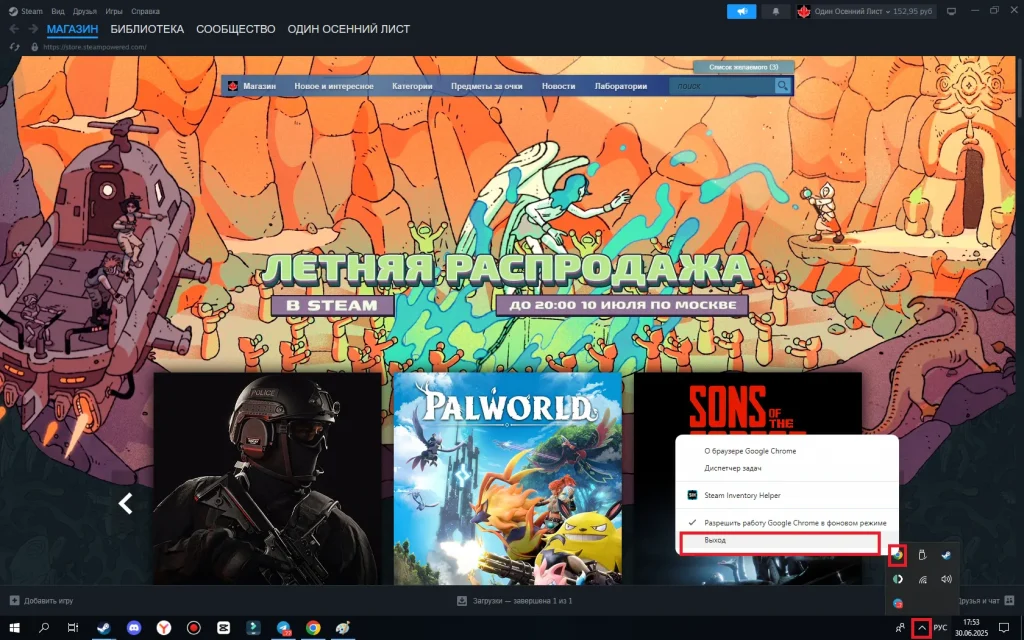Open the Вид menu
The image size is (1024, 640).
pos(58,11)
